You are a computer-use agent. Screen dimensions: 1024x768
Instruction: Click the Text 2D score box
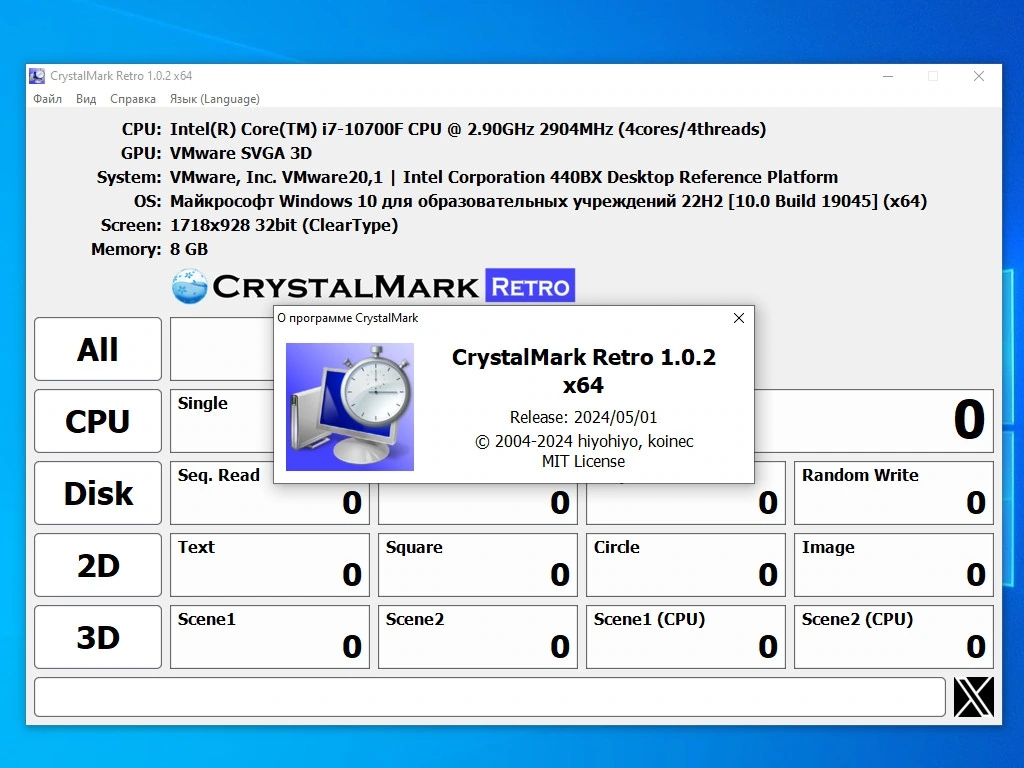pyautogui.click(x=270, y=564)
